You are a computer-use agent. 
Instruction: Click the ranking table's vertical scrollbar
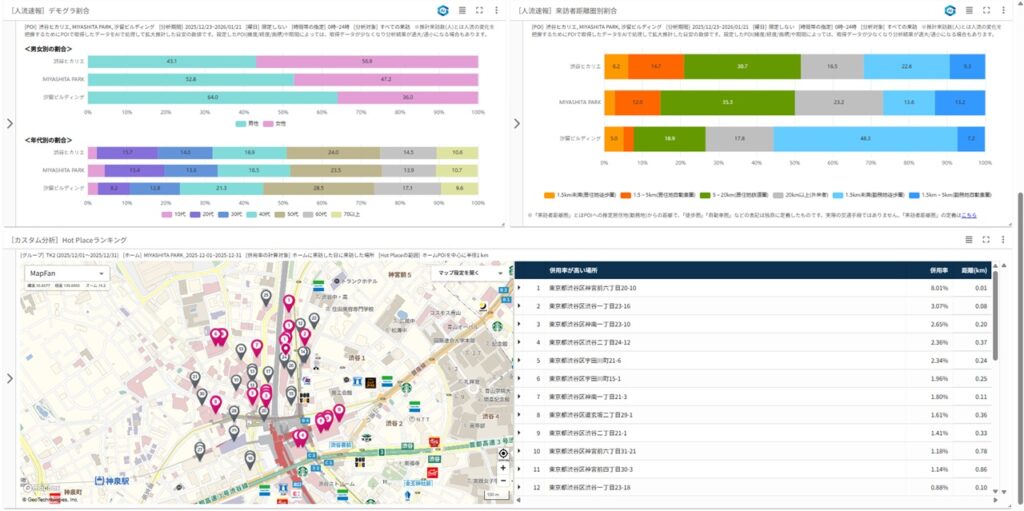coord(997,330)
